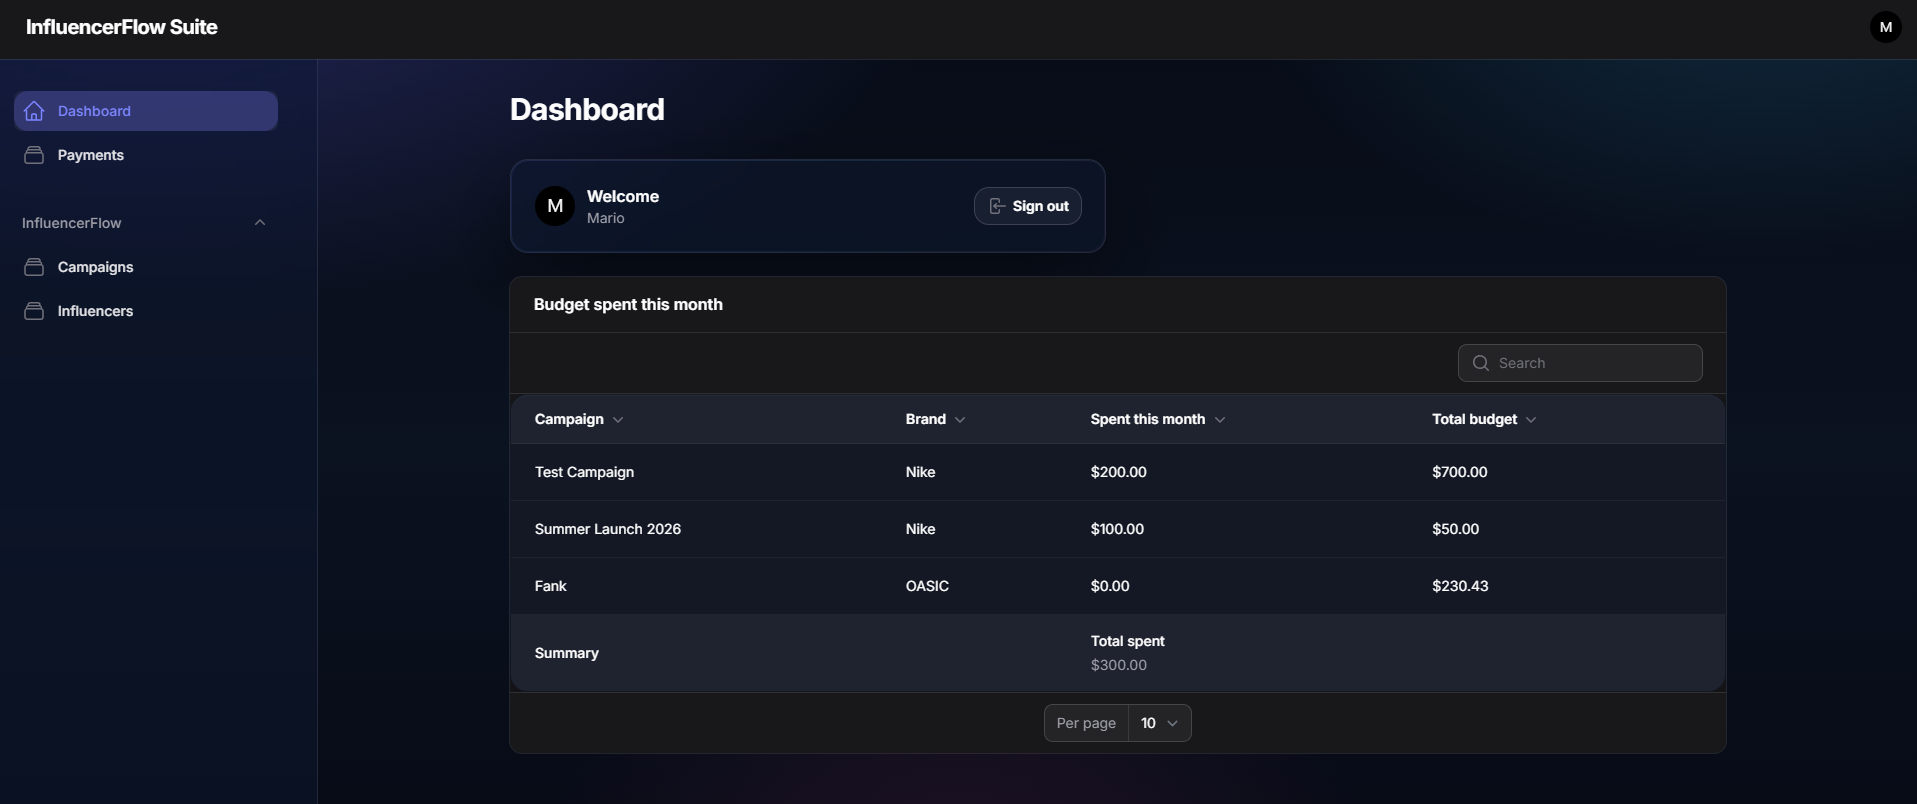Click Brand column header text

(926, 419)
